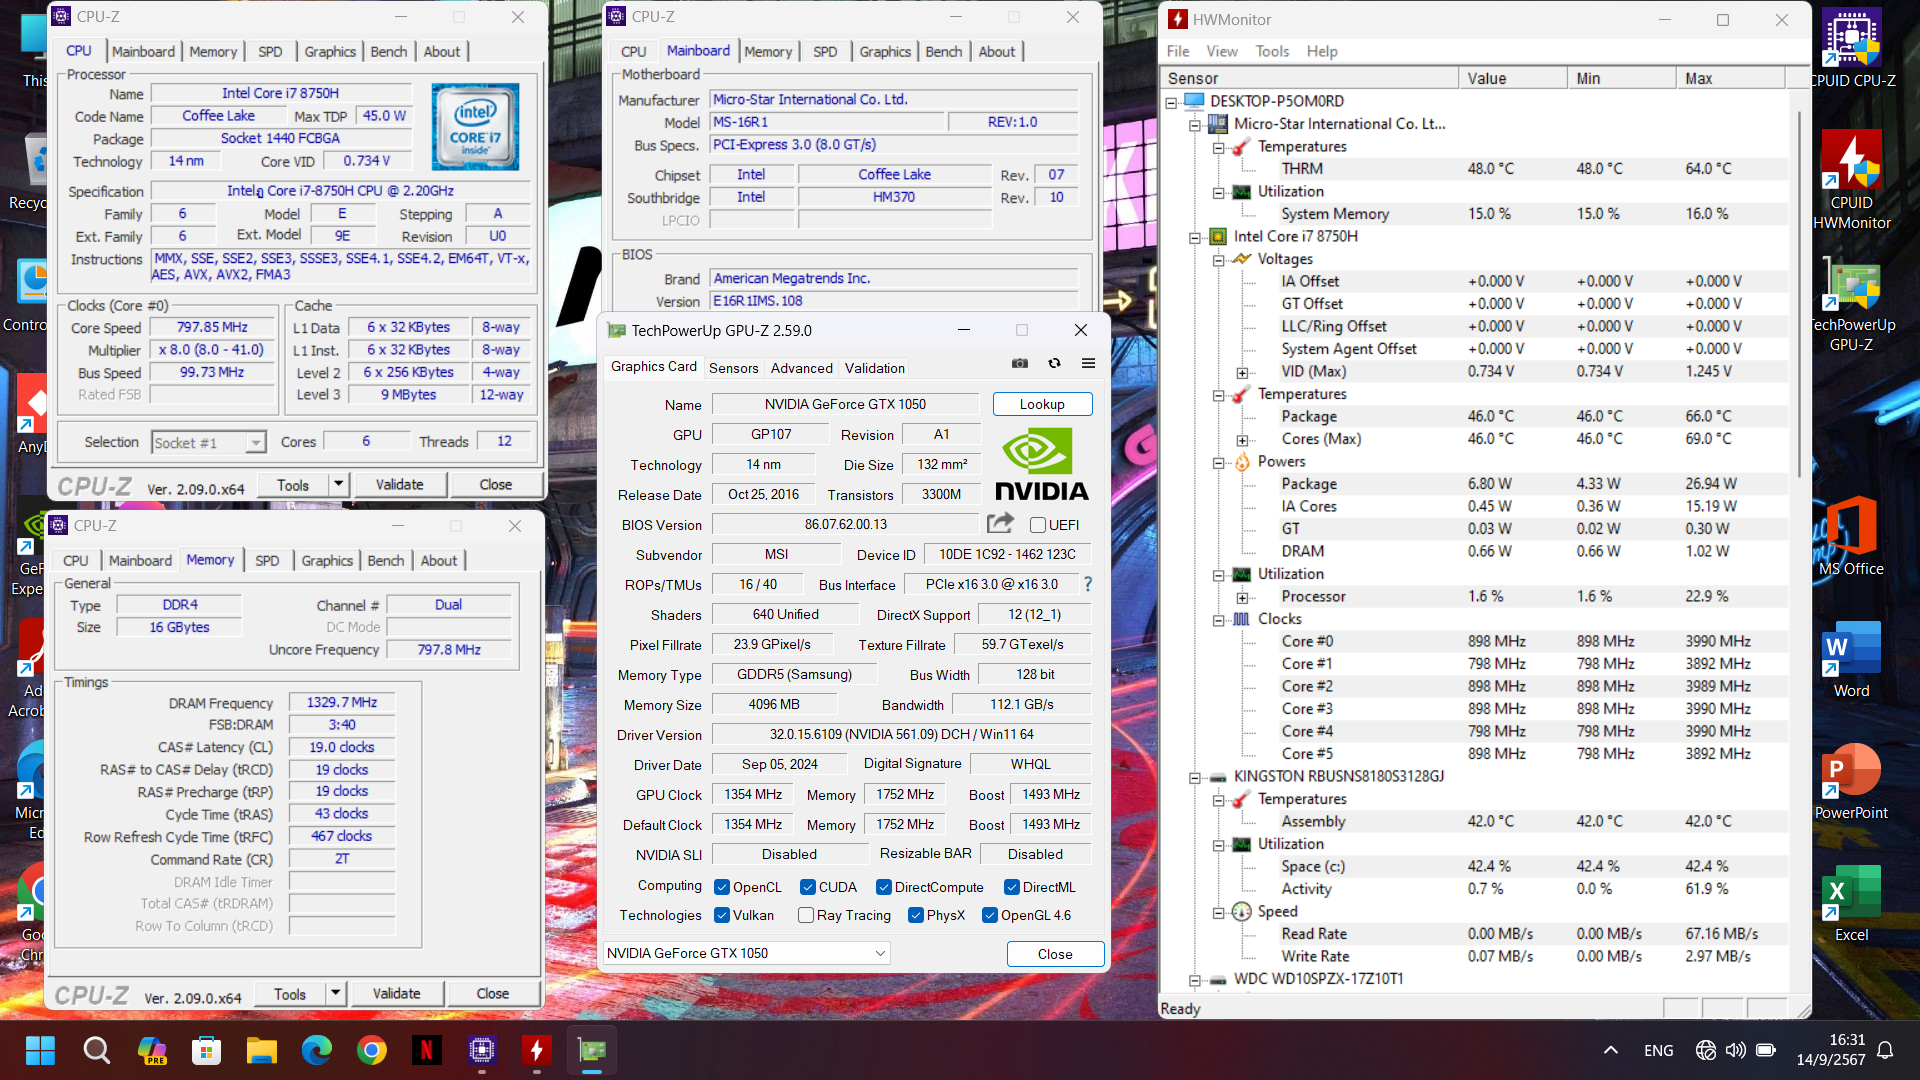The image size is (1920, 1080).
Task: Toggle the OpenCL checkbox
Action: (x=722, y=887)
